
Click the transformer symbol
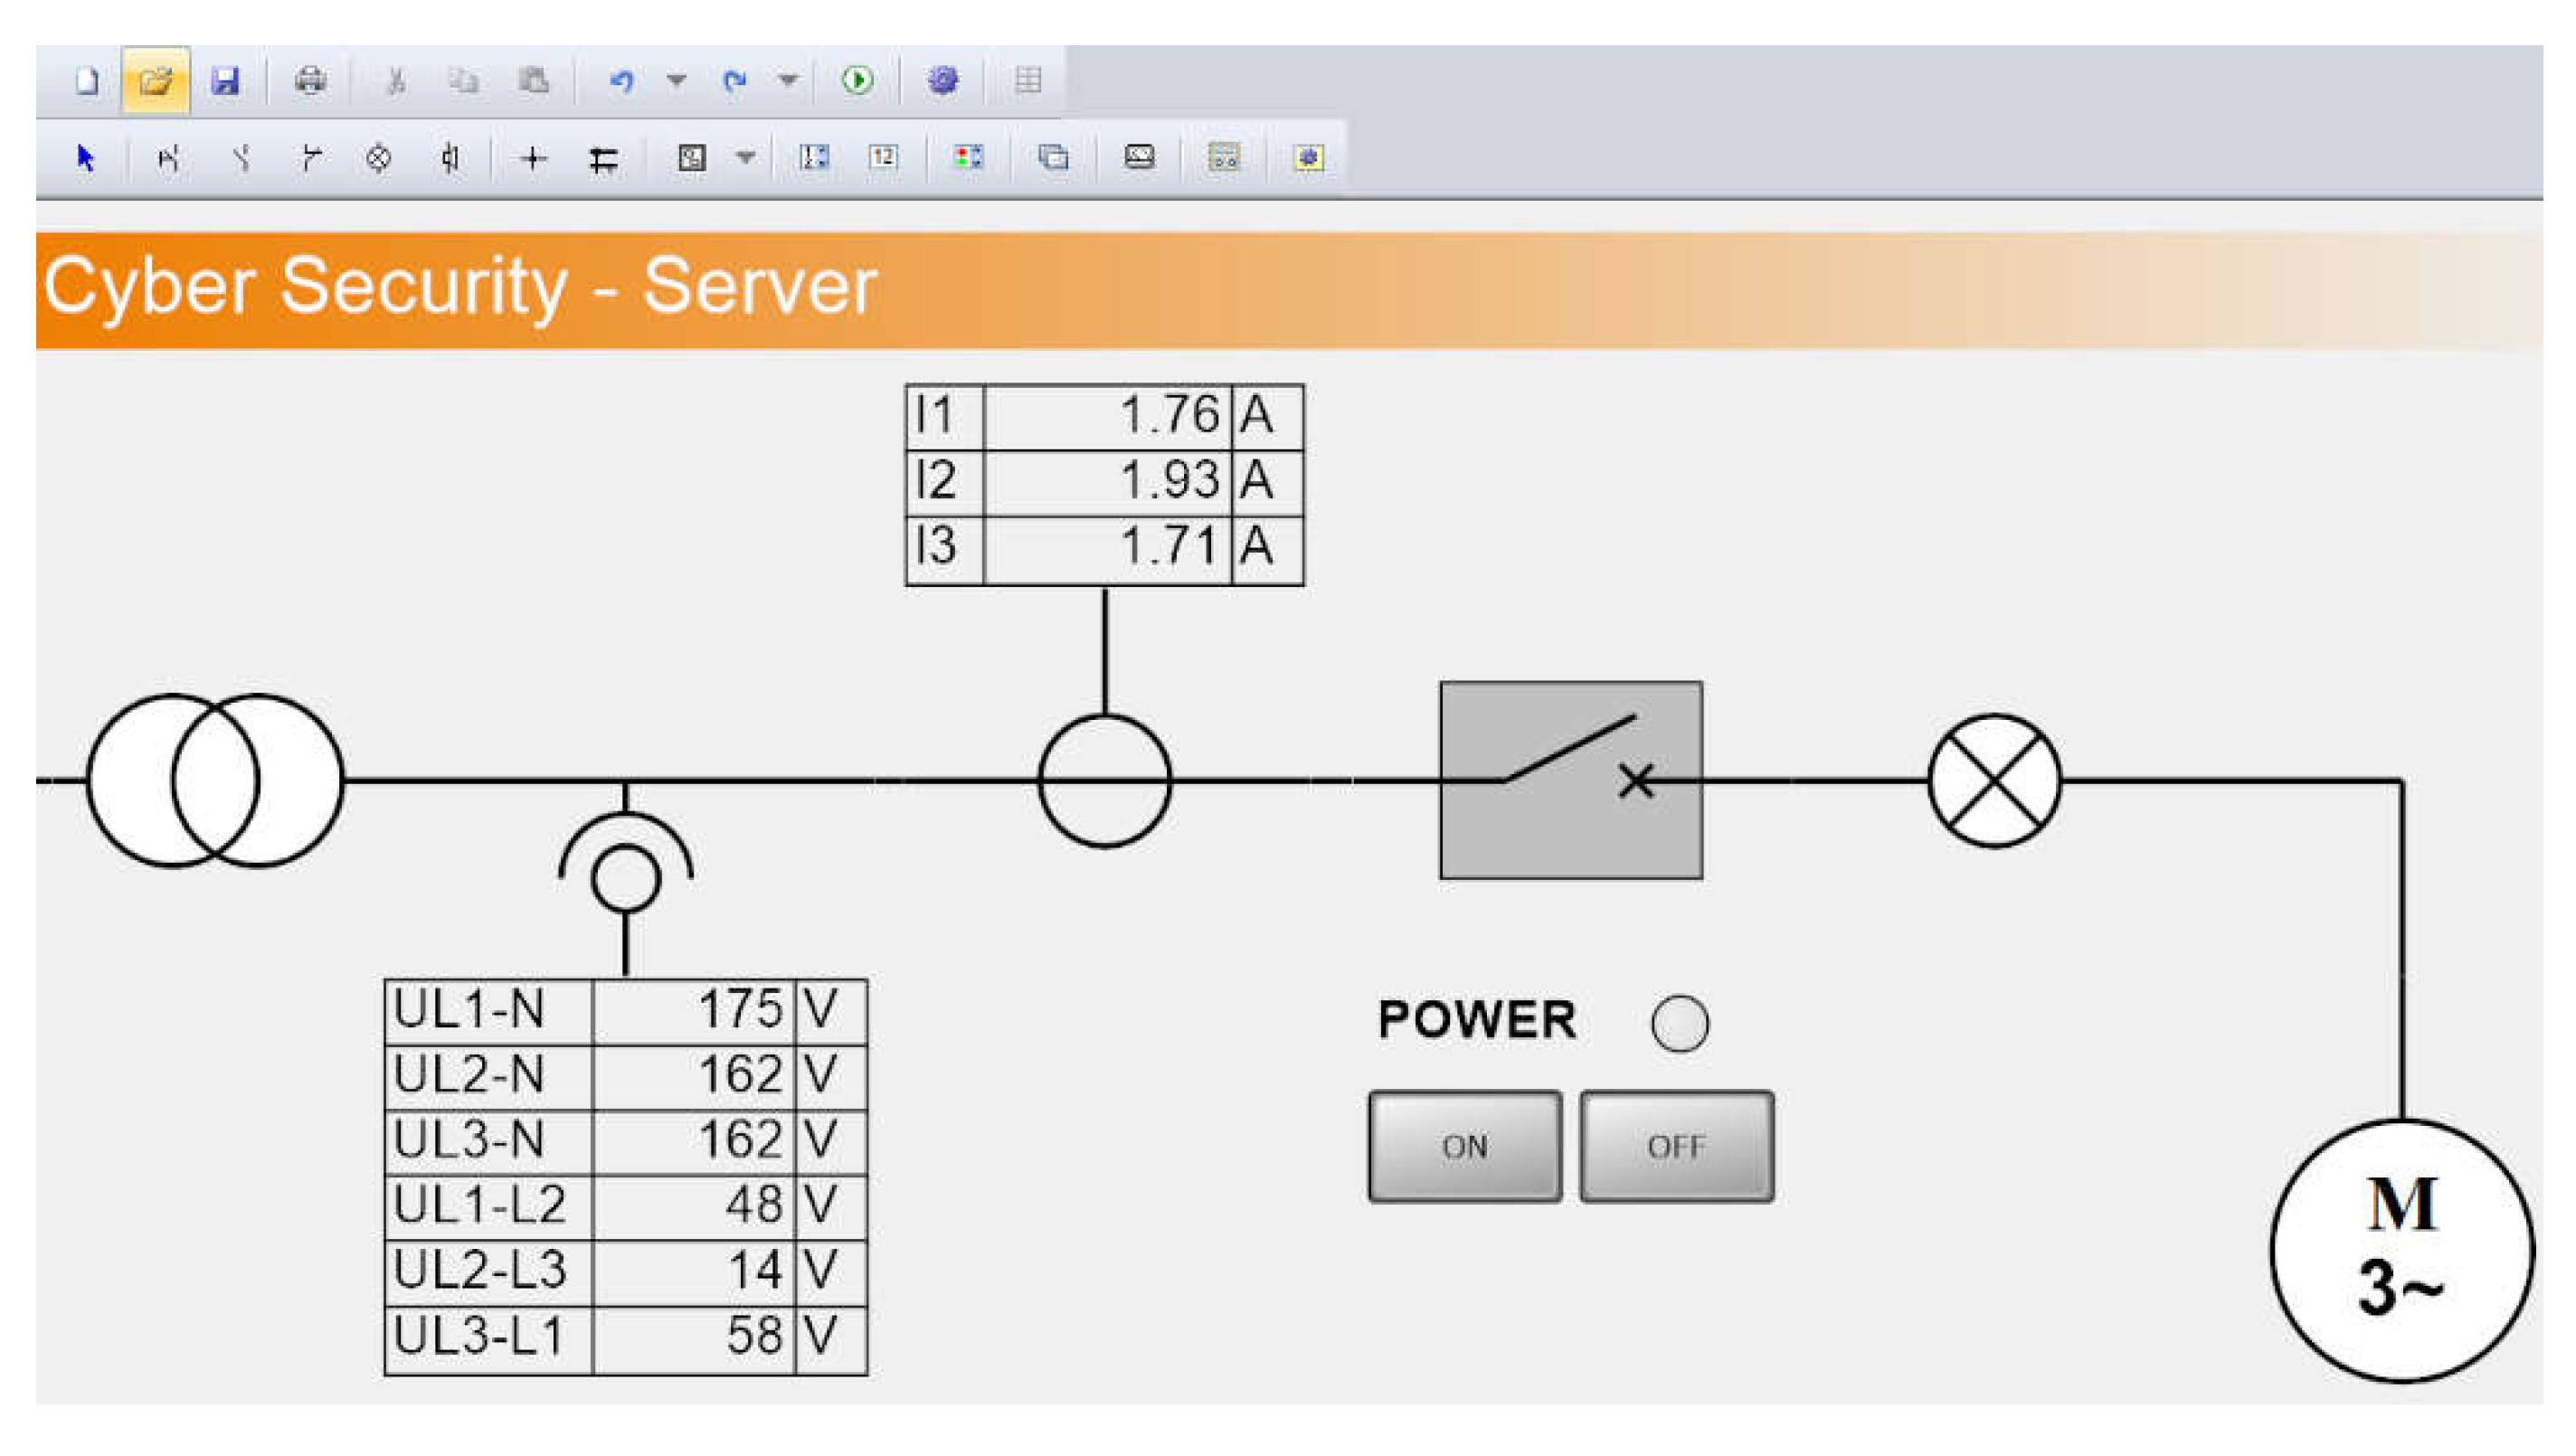(x=215, y=780)
